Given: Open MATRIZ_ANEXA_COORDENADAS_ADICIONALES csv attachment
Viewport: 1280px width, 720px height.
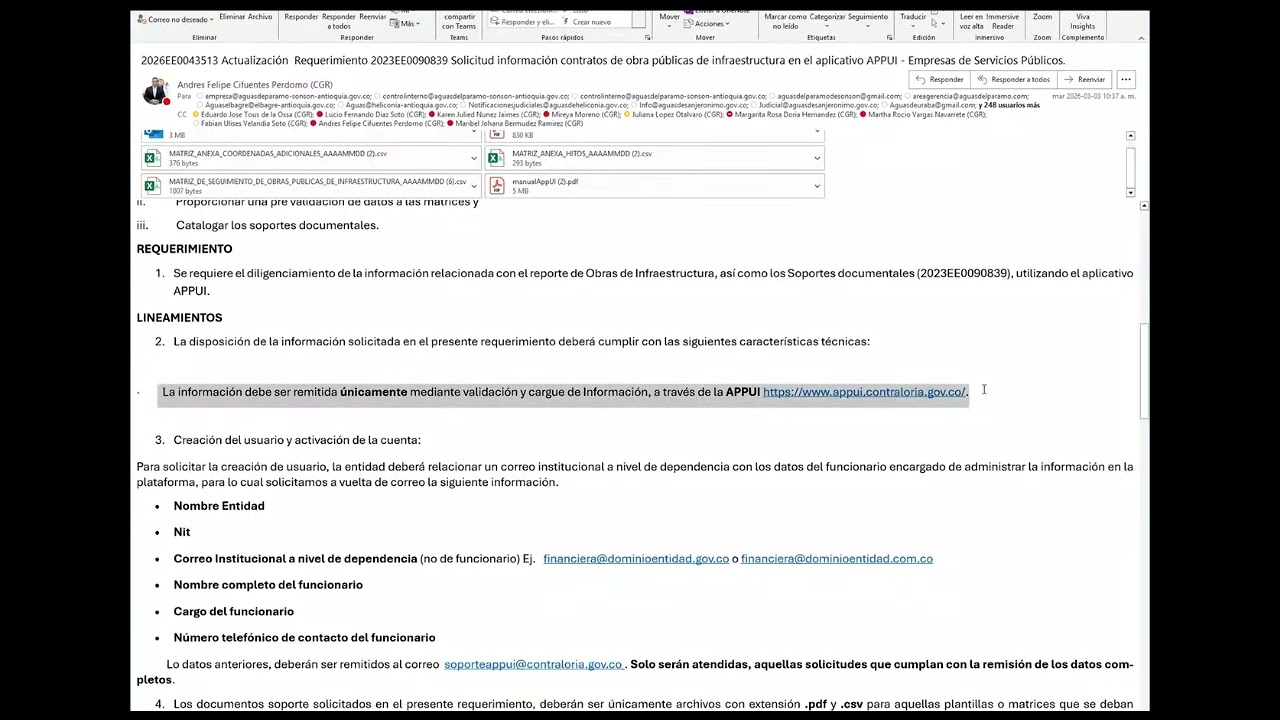Looking at the screenshot, I should point(302,158).
